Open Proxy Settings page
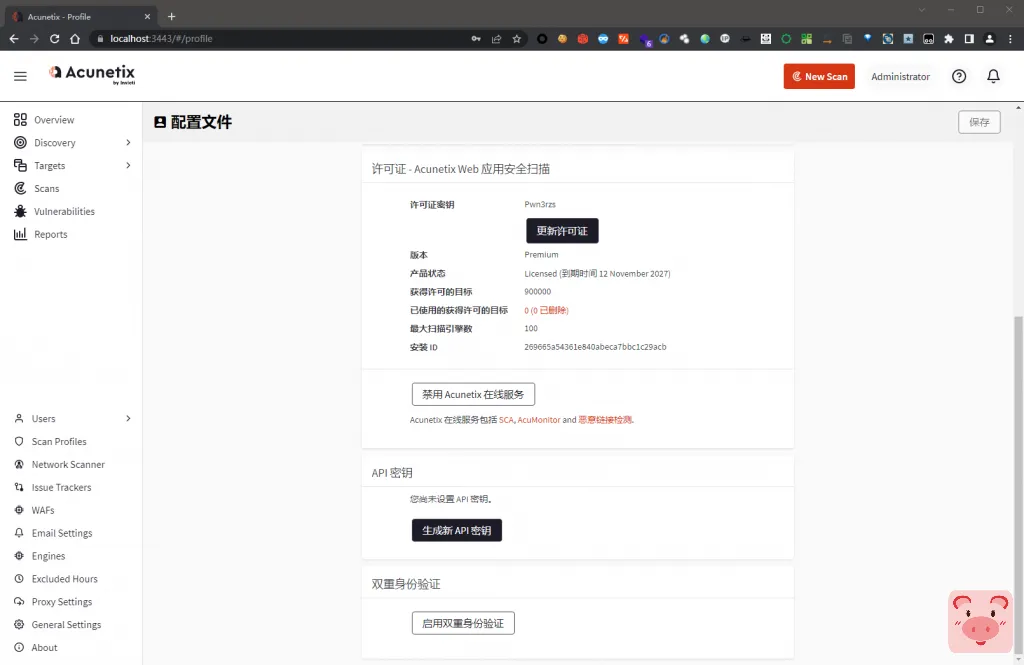 (x=61, y=601)
